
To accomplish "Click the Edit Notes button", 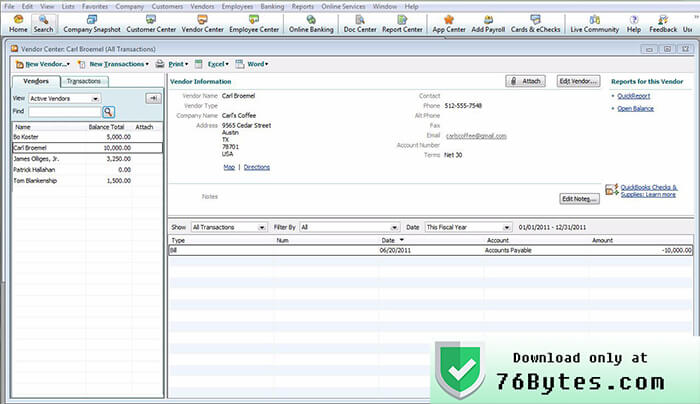I will tap(579, 199).
